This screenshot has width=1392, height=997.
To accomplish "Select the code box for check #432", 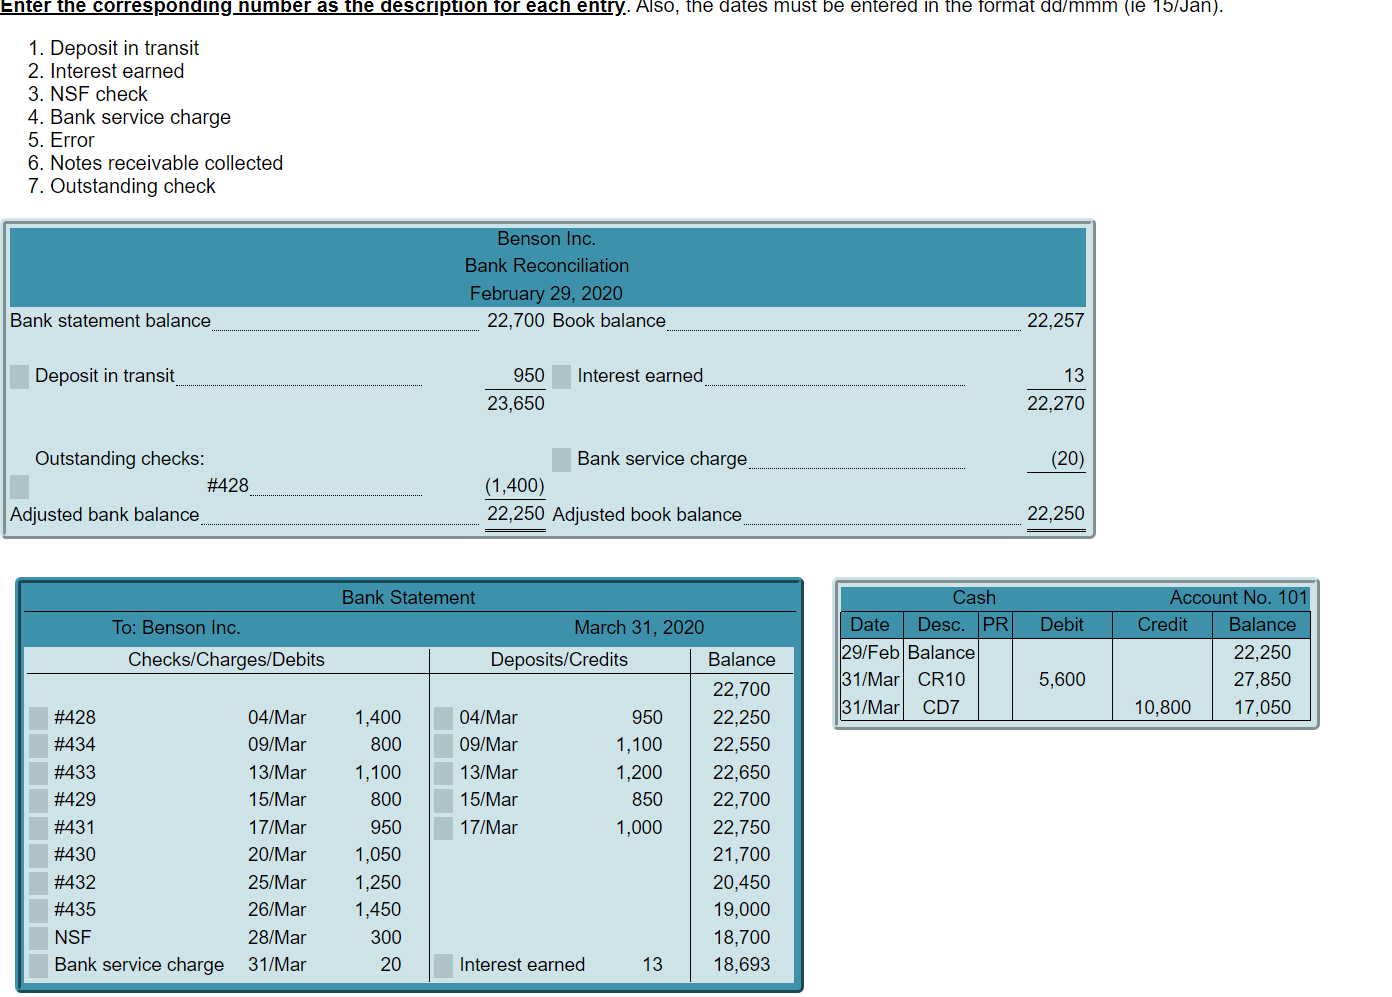I will pos(37,882).
